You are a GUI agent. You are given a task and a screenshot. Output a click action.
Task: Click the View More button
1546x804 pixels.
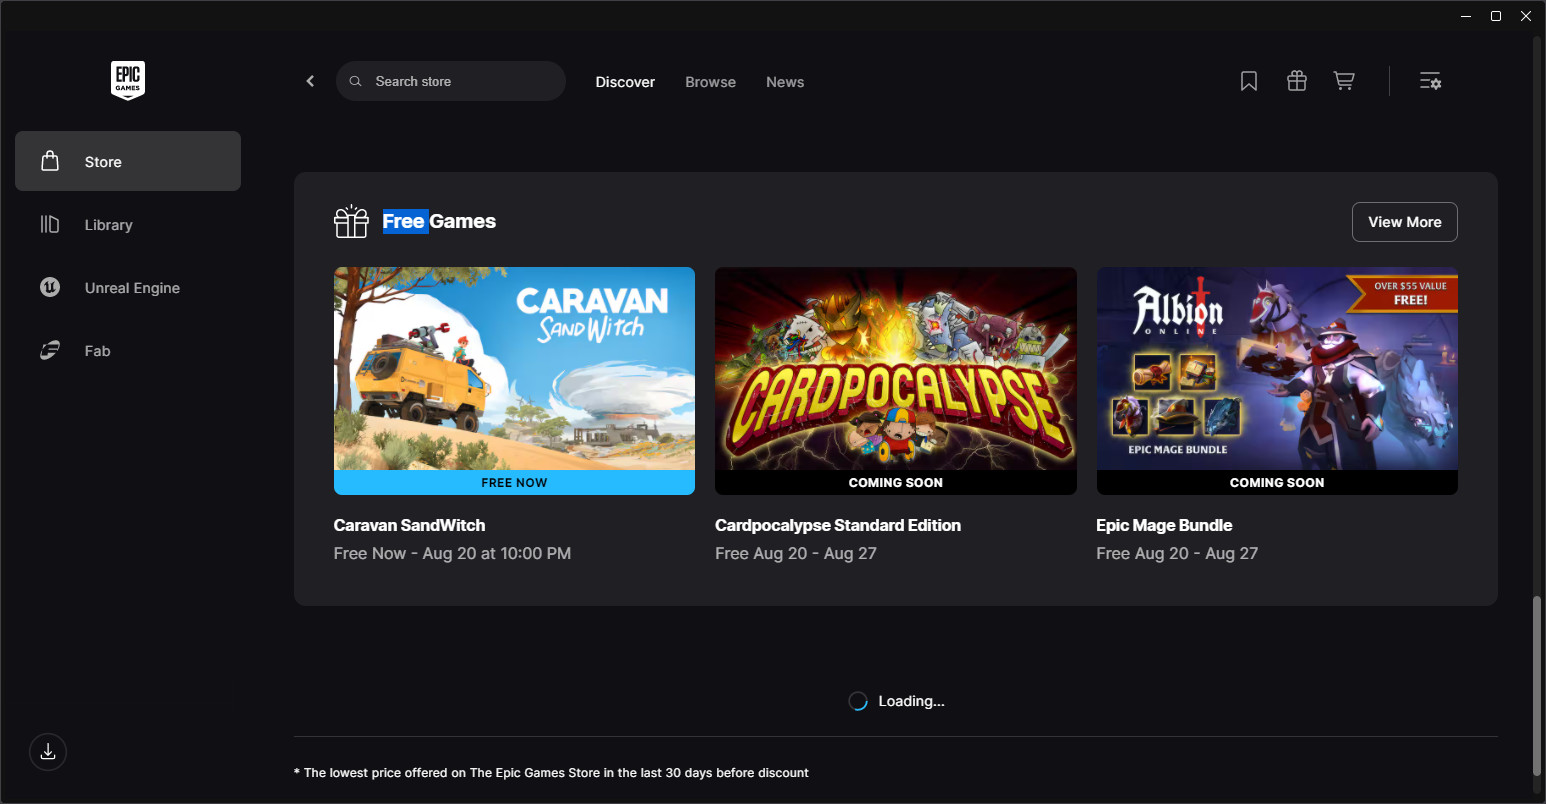tap(1405, 222)
